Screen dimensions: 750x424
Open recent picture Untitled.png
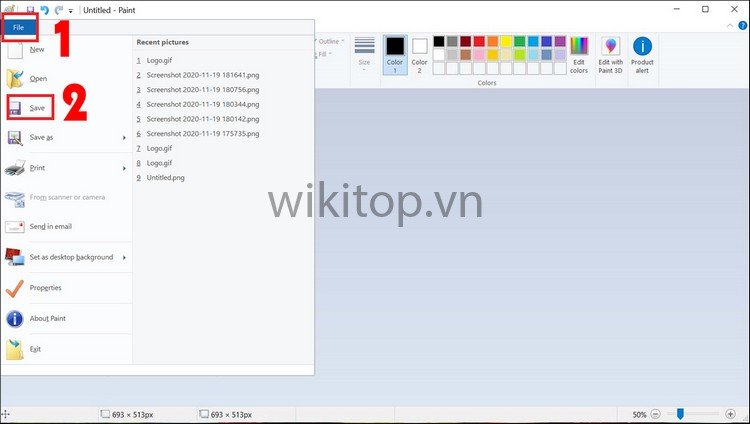(165, 177)
